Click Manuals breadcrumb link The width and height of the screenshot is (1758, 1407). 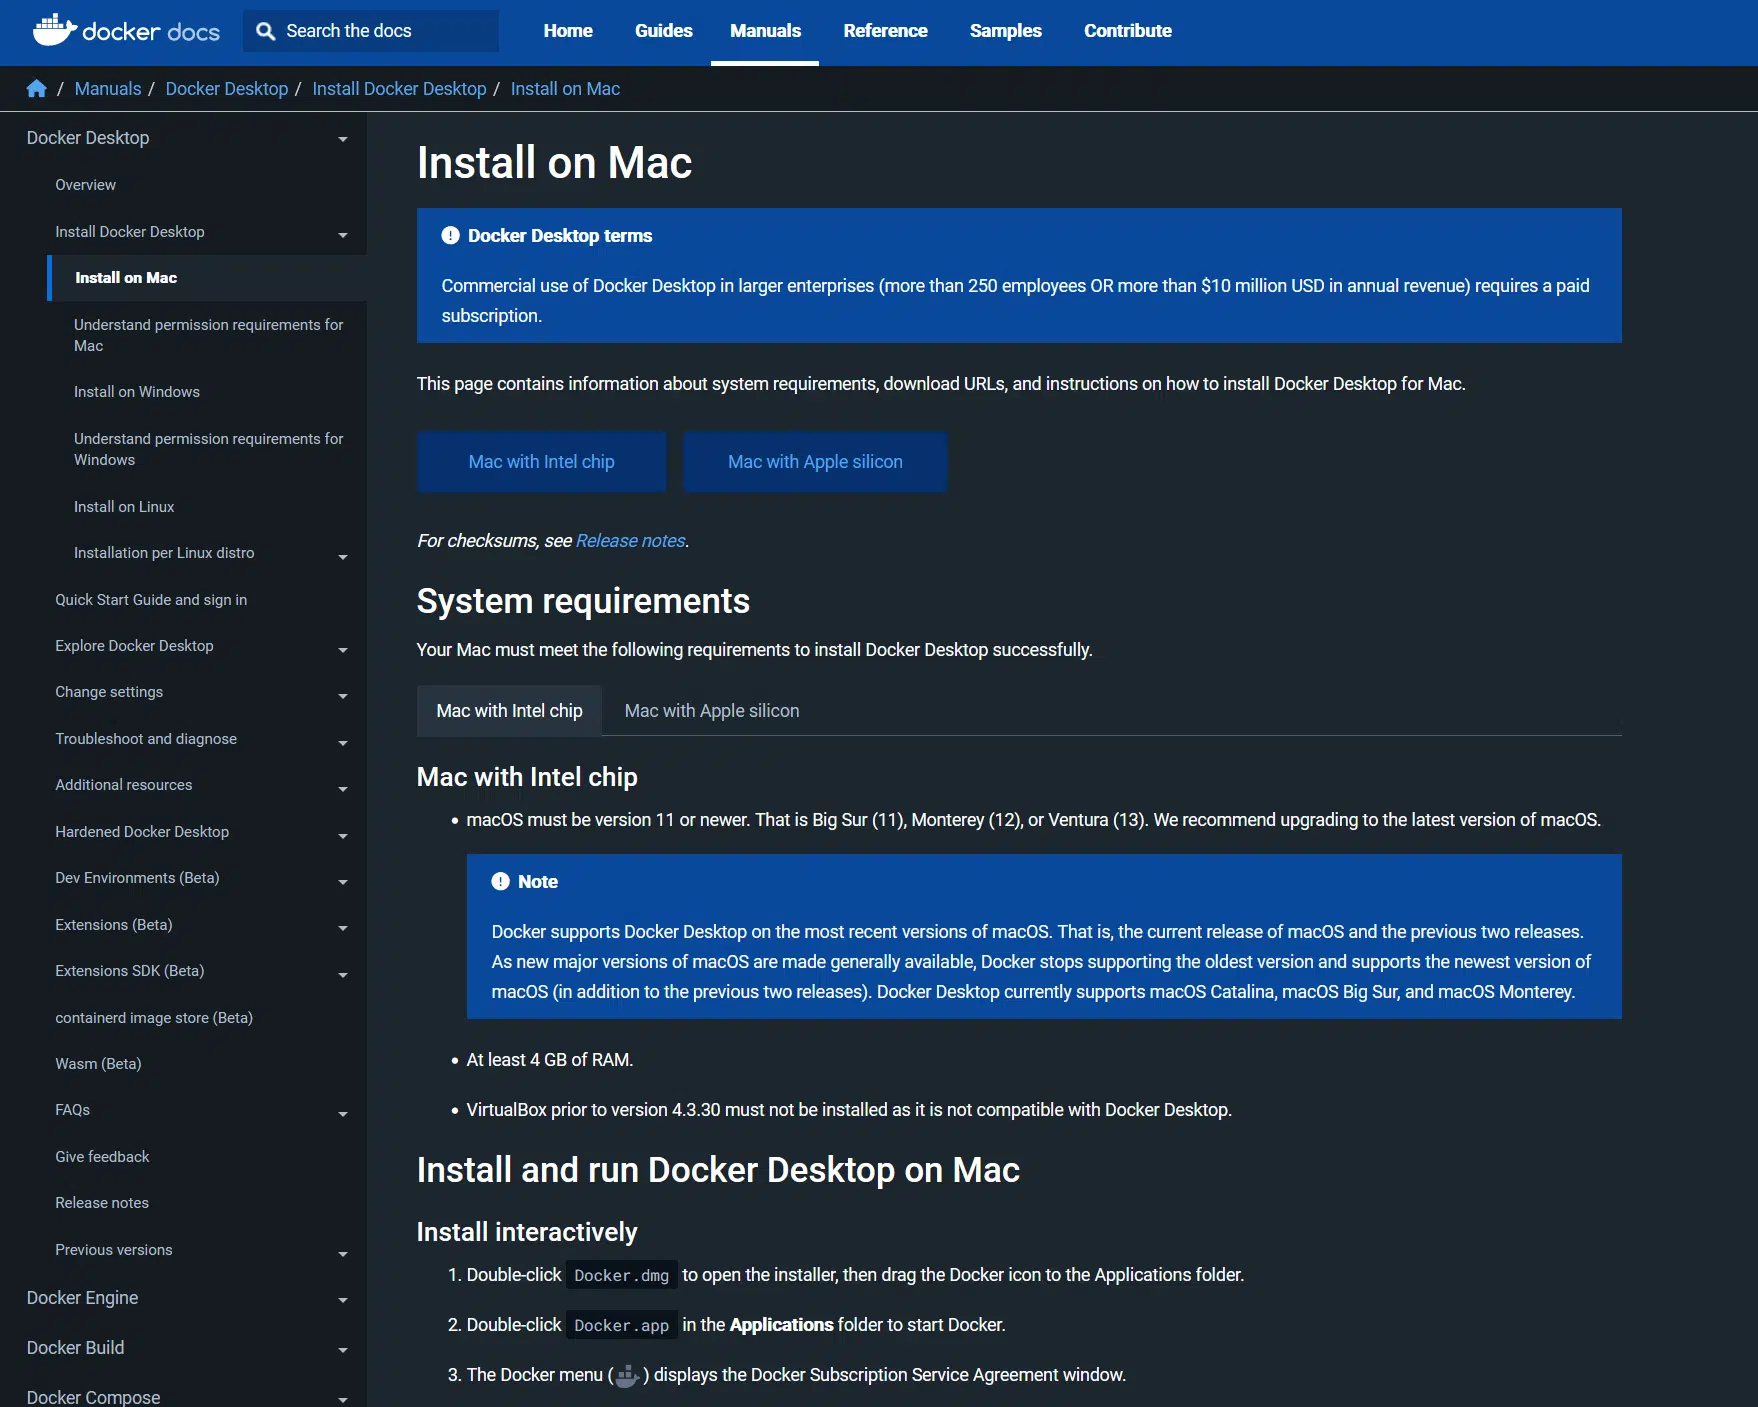click(x=108, y=89)
